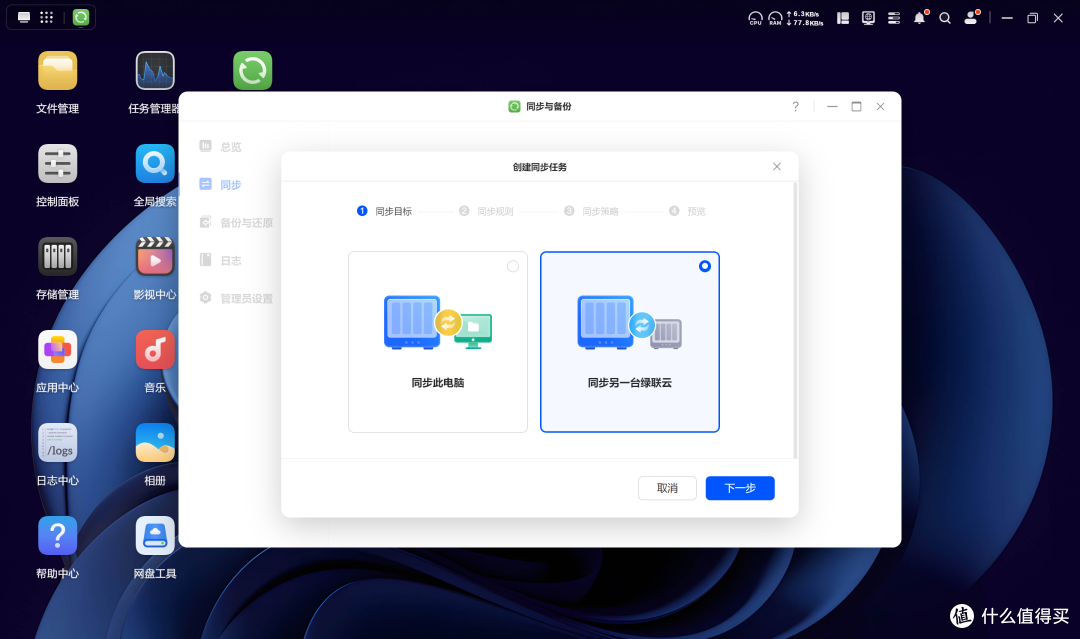Click the 取消 button
Screen dimensions: 1080x639
tap(667, 488)
